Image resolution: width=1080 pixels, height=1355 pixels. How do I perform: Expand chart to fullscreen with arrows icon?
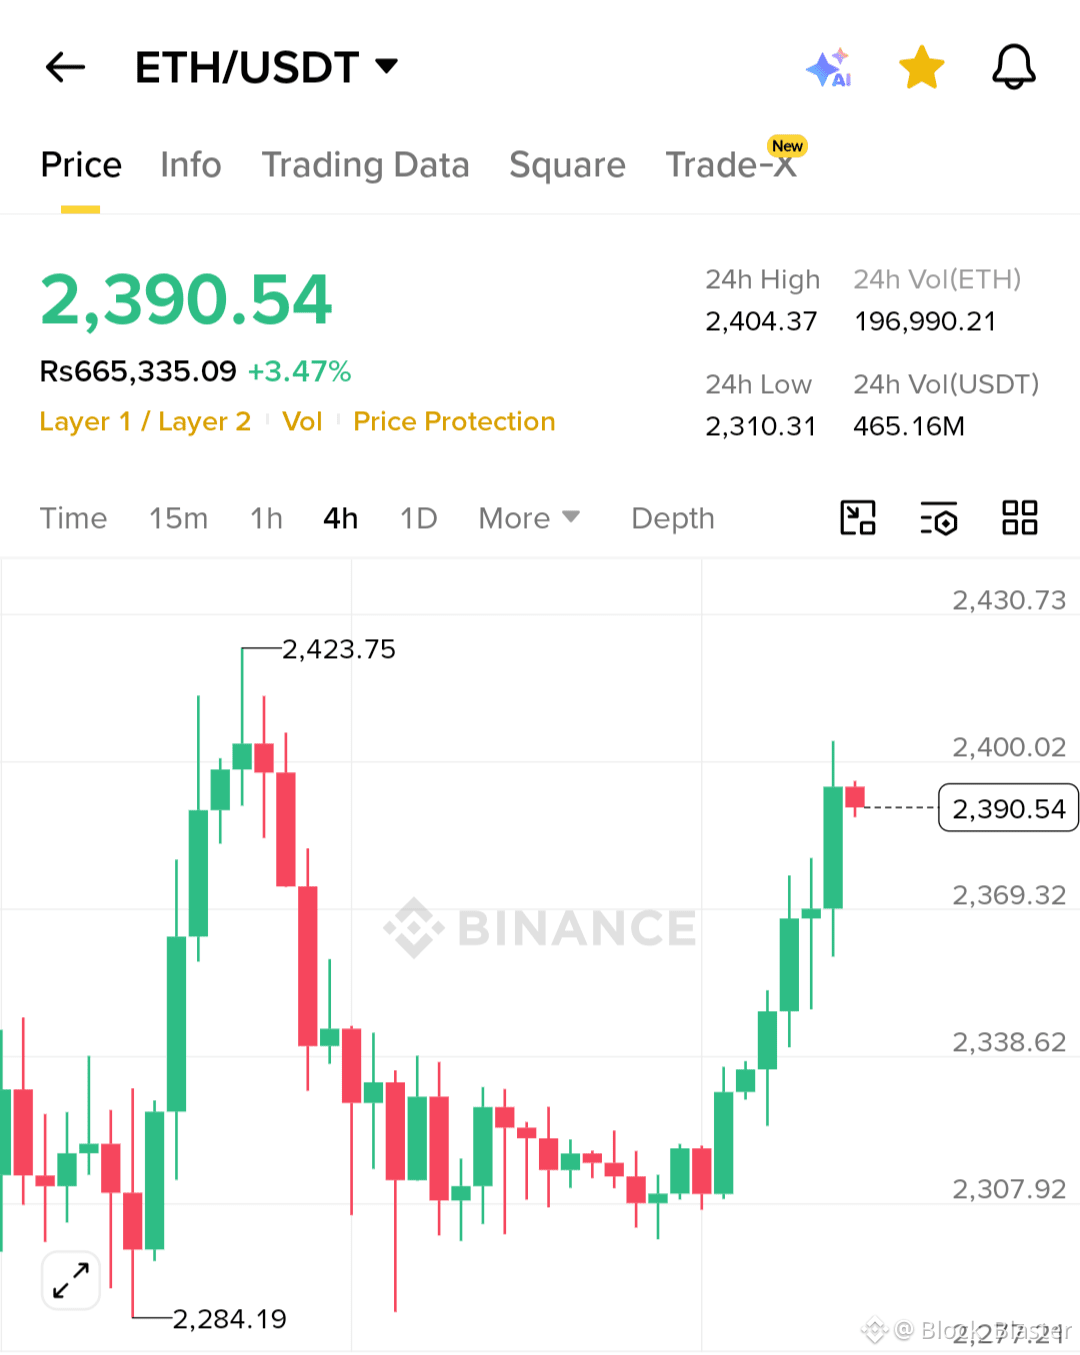[x=71, y=1280]
